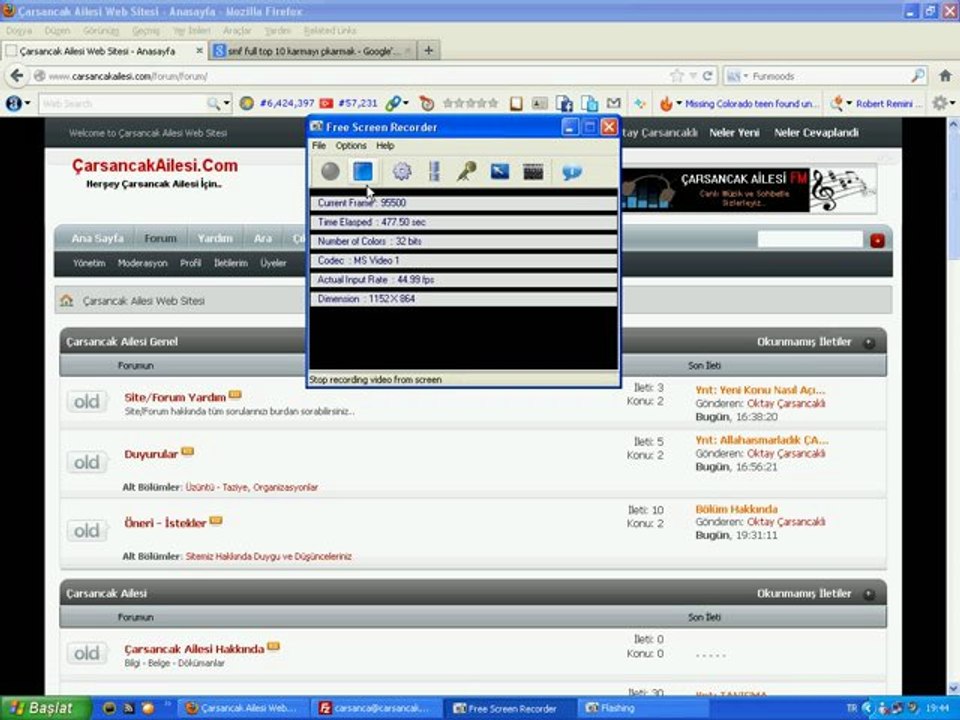
Task: Switch to the Google search results tab
Action: [x=313, y=51]
